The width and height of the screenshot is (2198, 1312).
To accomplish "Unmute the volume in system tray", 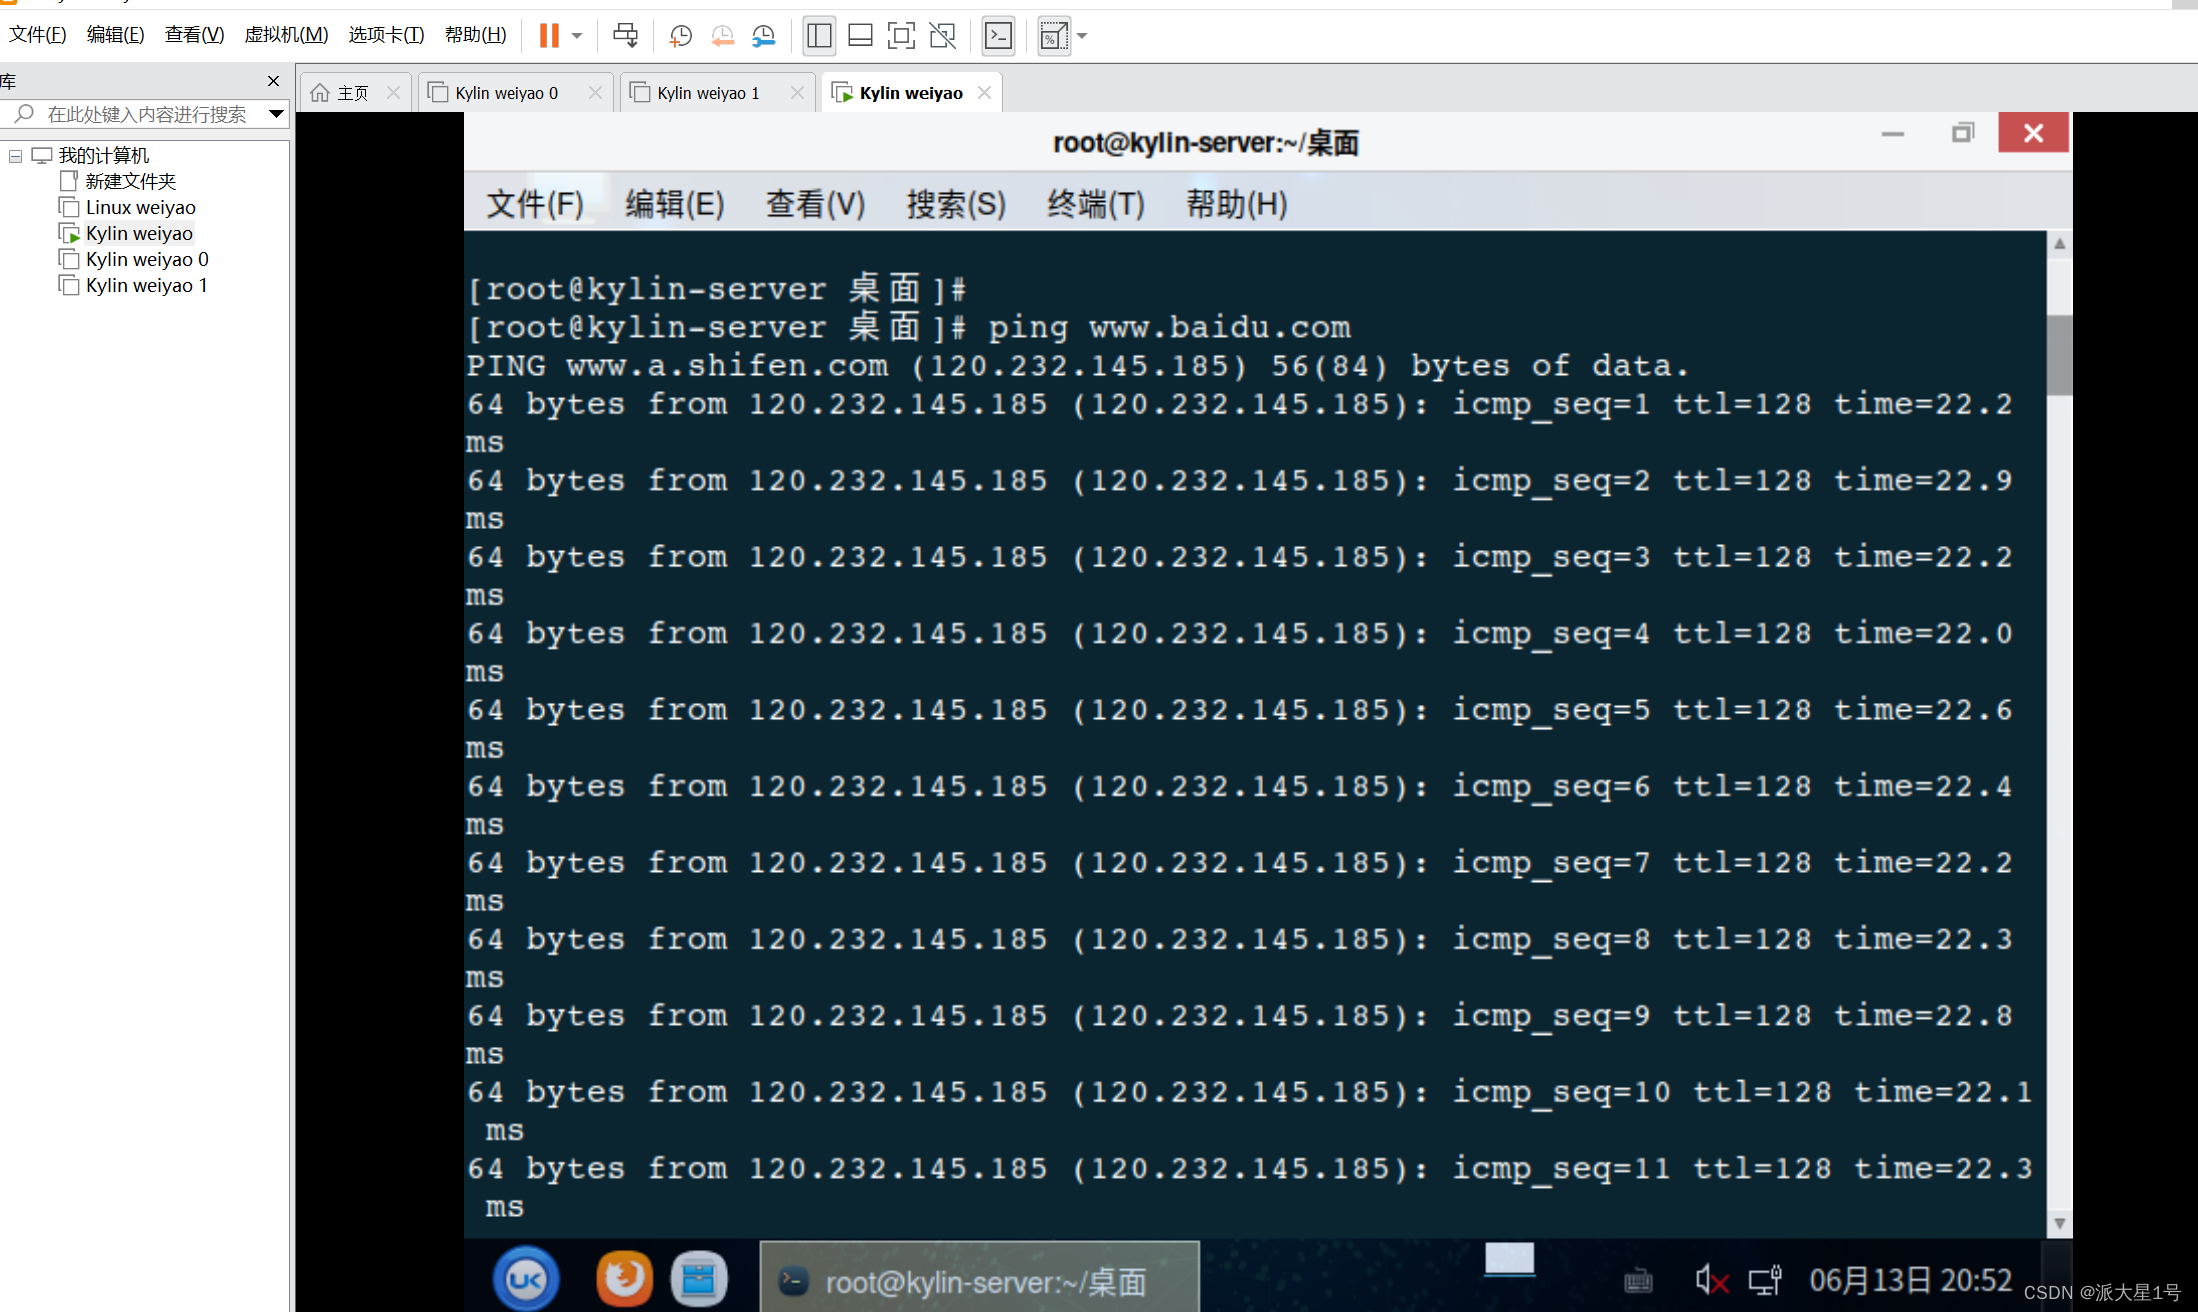I will tap(1711, 1279).
